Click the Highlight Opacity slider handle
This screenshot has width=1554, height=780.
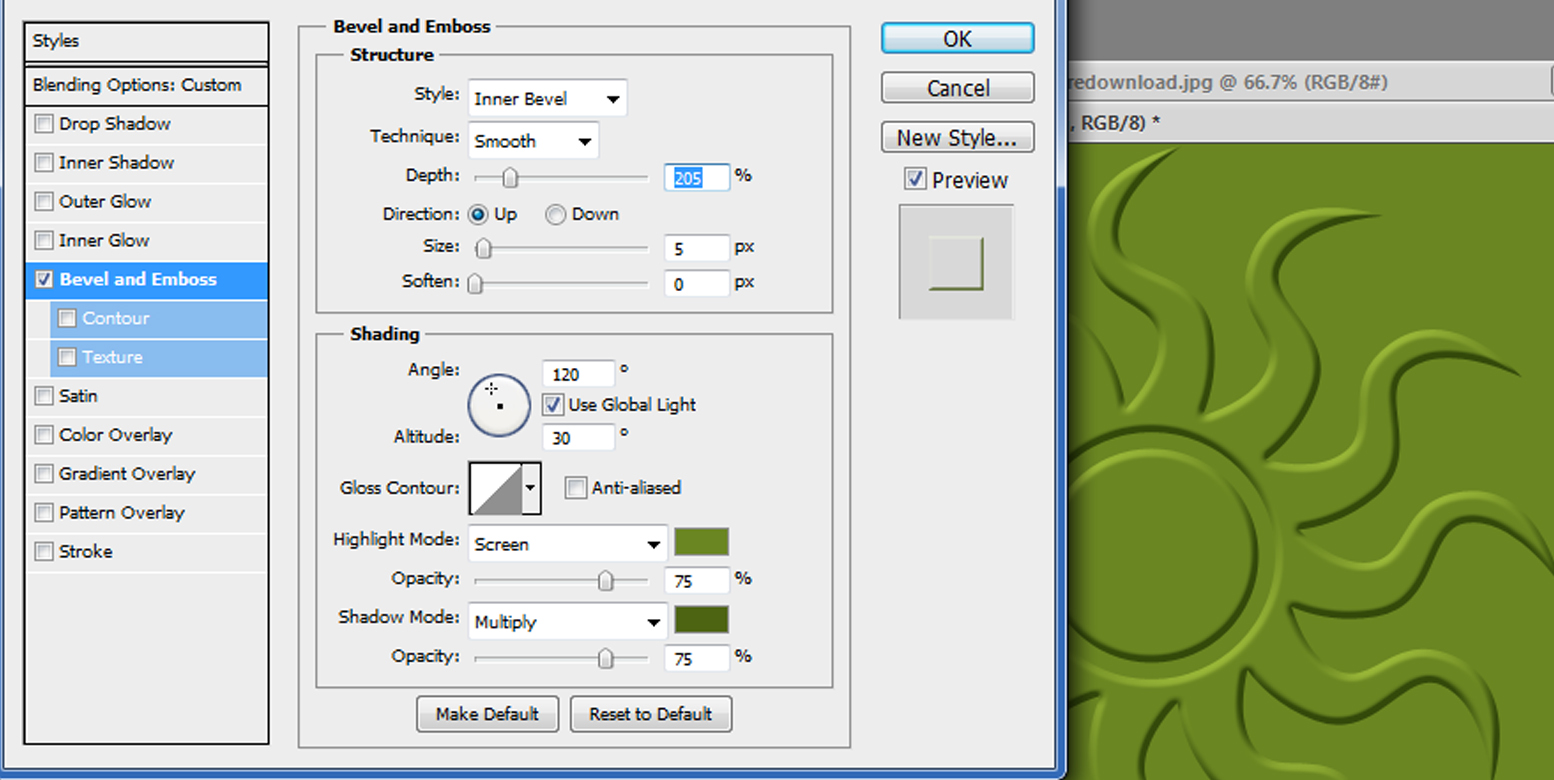point(605,581)
